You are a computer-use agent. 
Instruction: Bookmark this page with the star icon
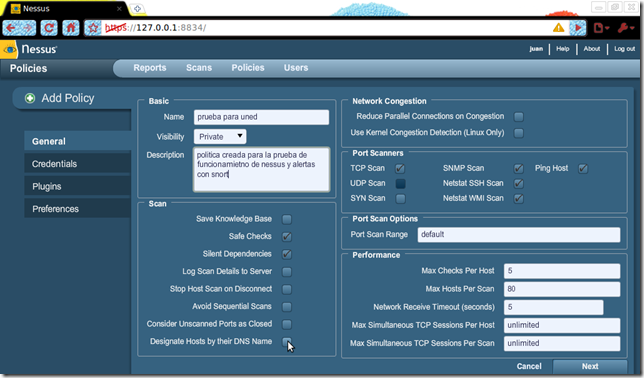coord(93,28)
